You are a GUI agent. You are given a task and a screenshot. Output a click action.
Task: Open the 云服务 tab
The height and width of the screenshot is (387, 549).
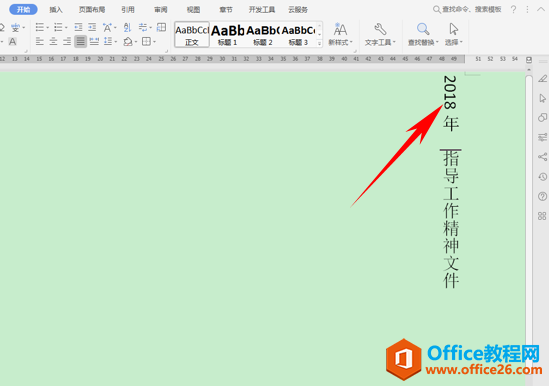(298, 9)
